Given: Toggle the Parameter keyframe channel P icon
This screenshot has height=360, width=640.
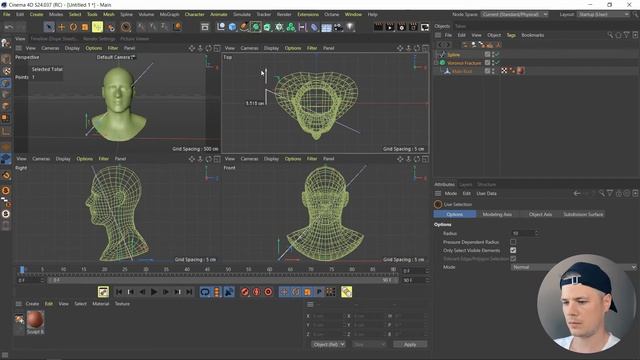Looking at the screenshot, I should coord(319,292).
